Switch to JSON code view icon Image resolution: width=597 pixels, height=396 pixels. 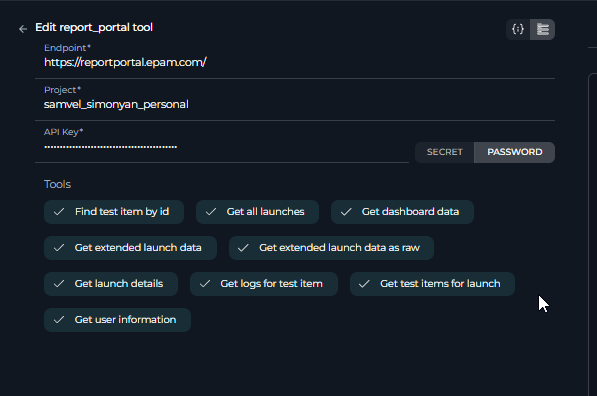click(x=518, y=29)
